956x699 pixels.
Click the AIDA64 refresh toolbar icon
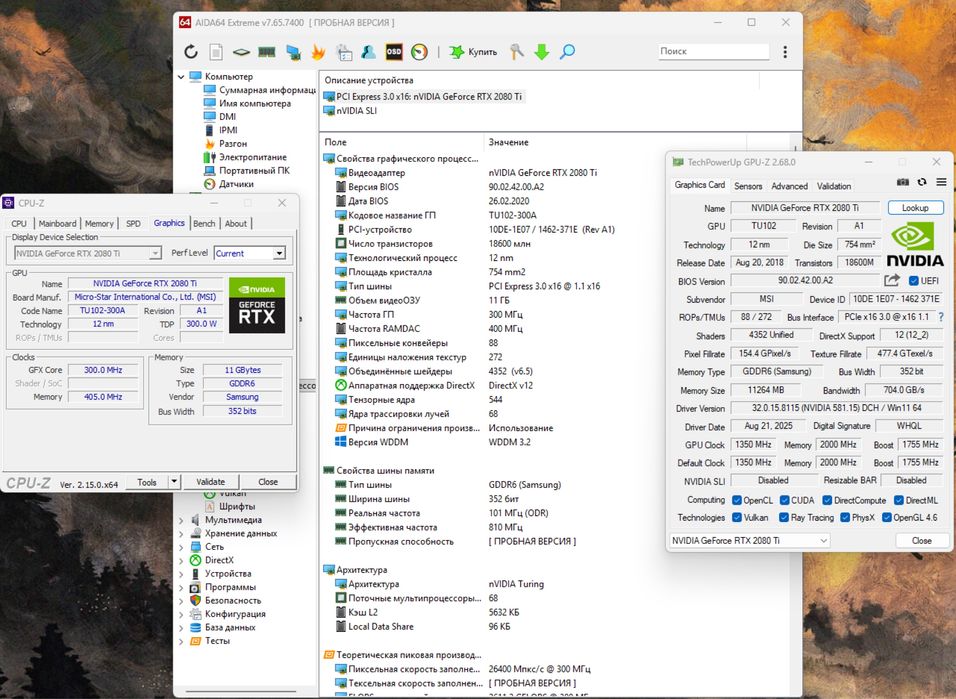coord(191,52)
